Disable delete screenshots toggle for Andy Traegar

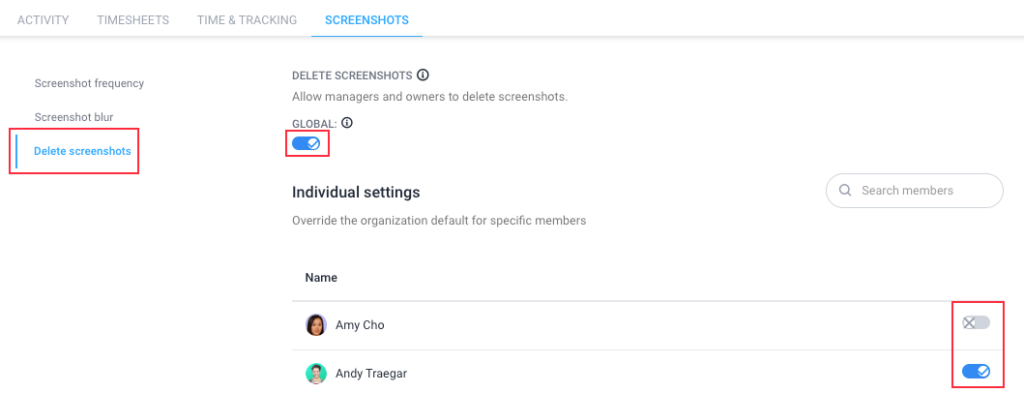tap(976, 371)
